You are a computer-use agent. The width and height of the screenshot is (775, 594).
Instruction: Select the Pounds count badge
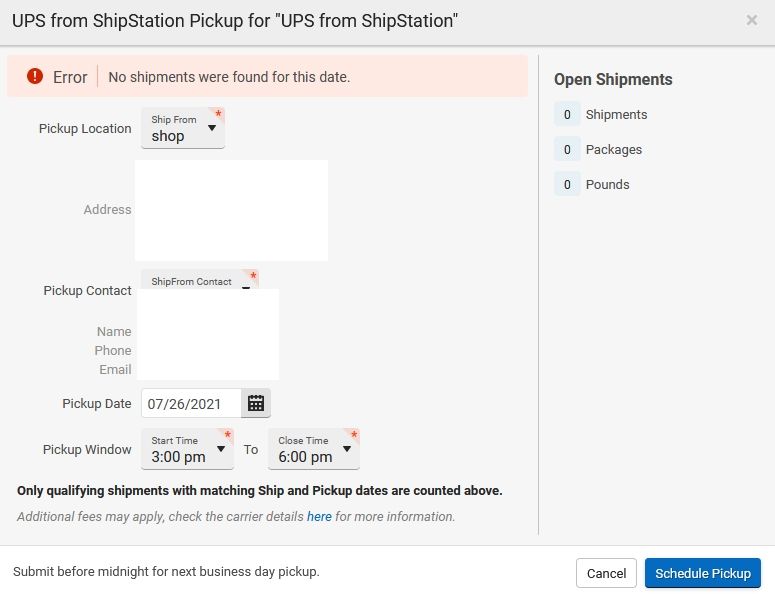click(x=567, y=185)
